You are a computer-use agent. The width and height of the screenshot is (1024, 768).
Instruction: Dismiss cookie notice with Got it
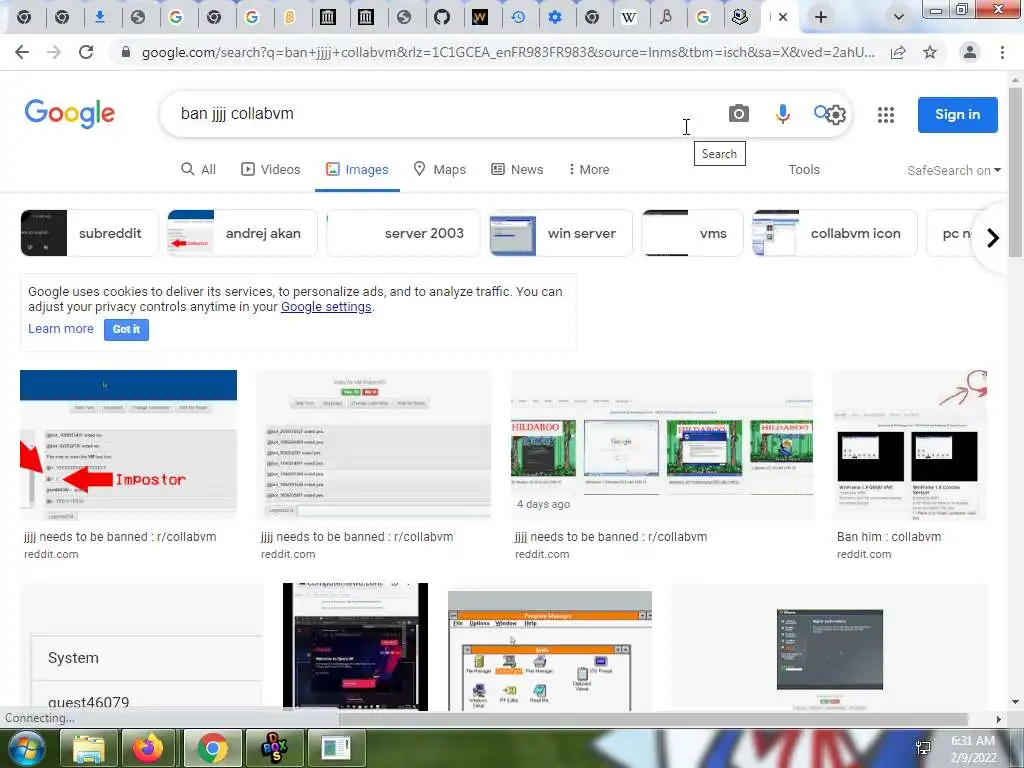tap(126, 329)
